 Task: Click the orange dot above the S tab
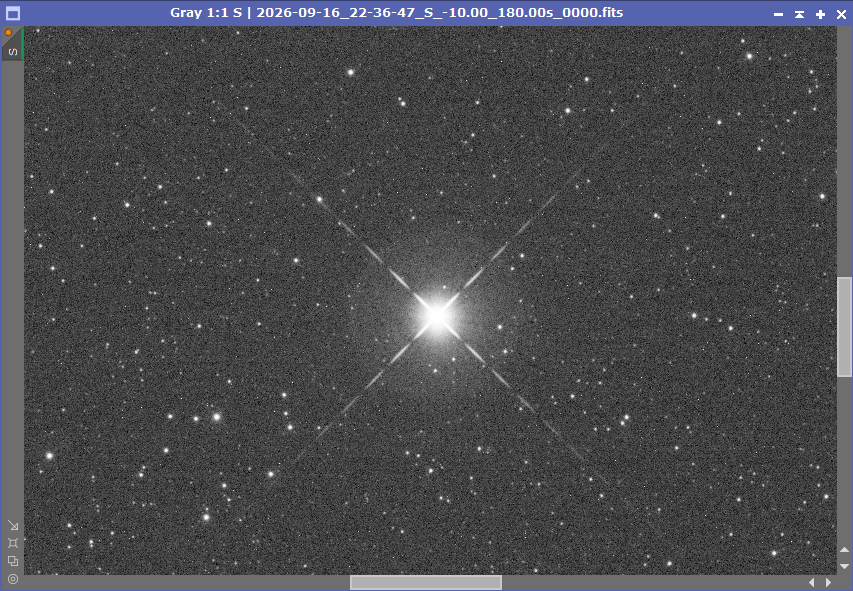(x=8, y=33)
